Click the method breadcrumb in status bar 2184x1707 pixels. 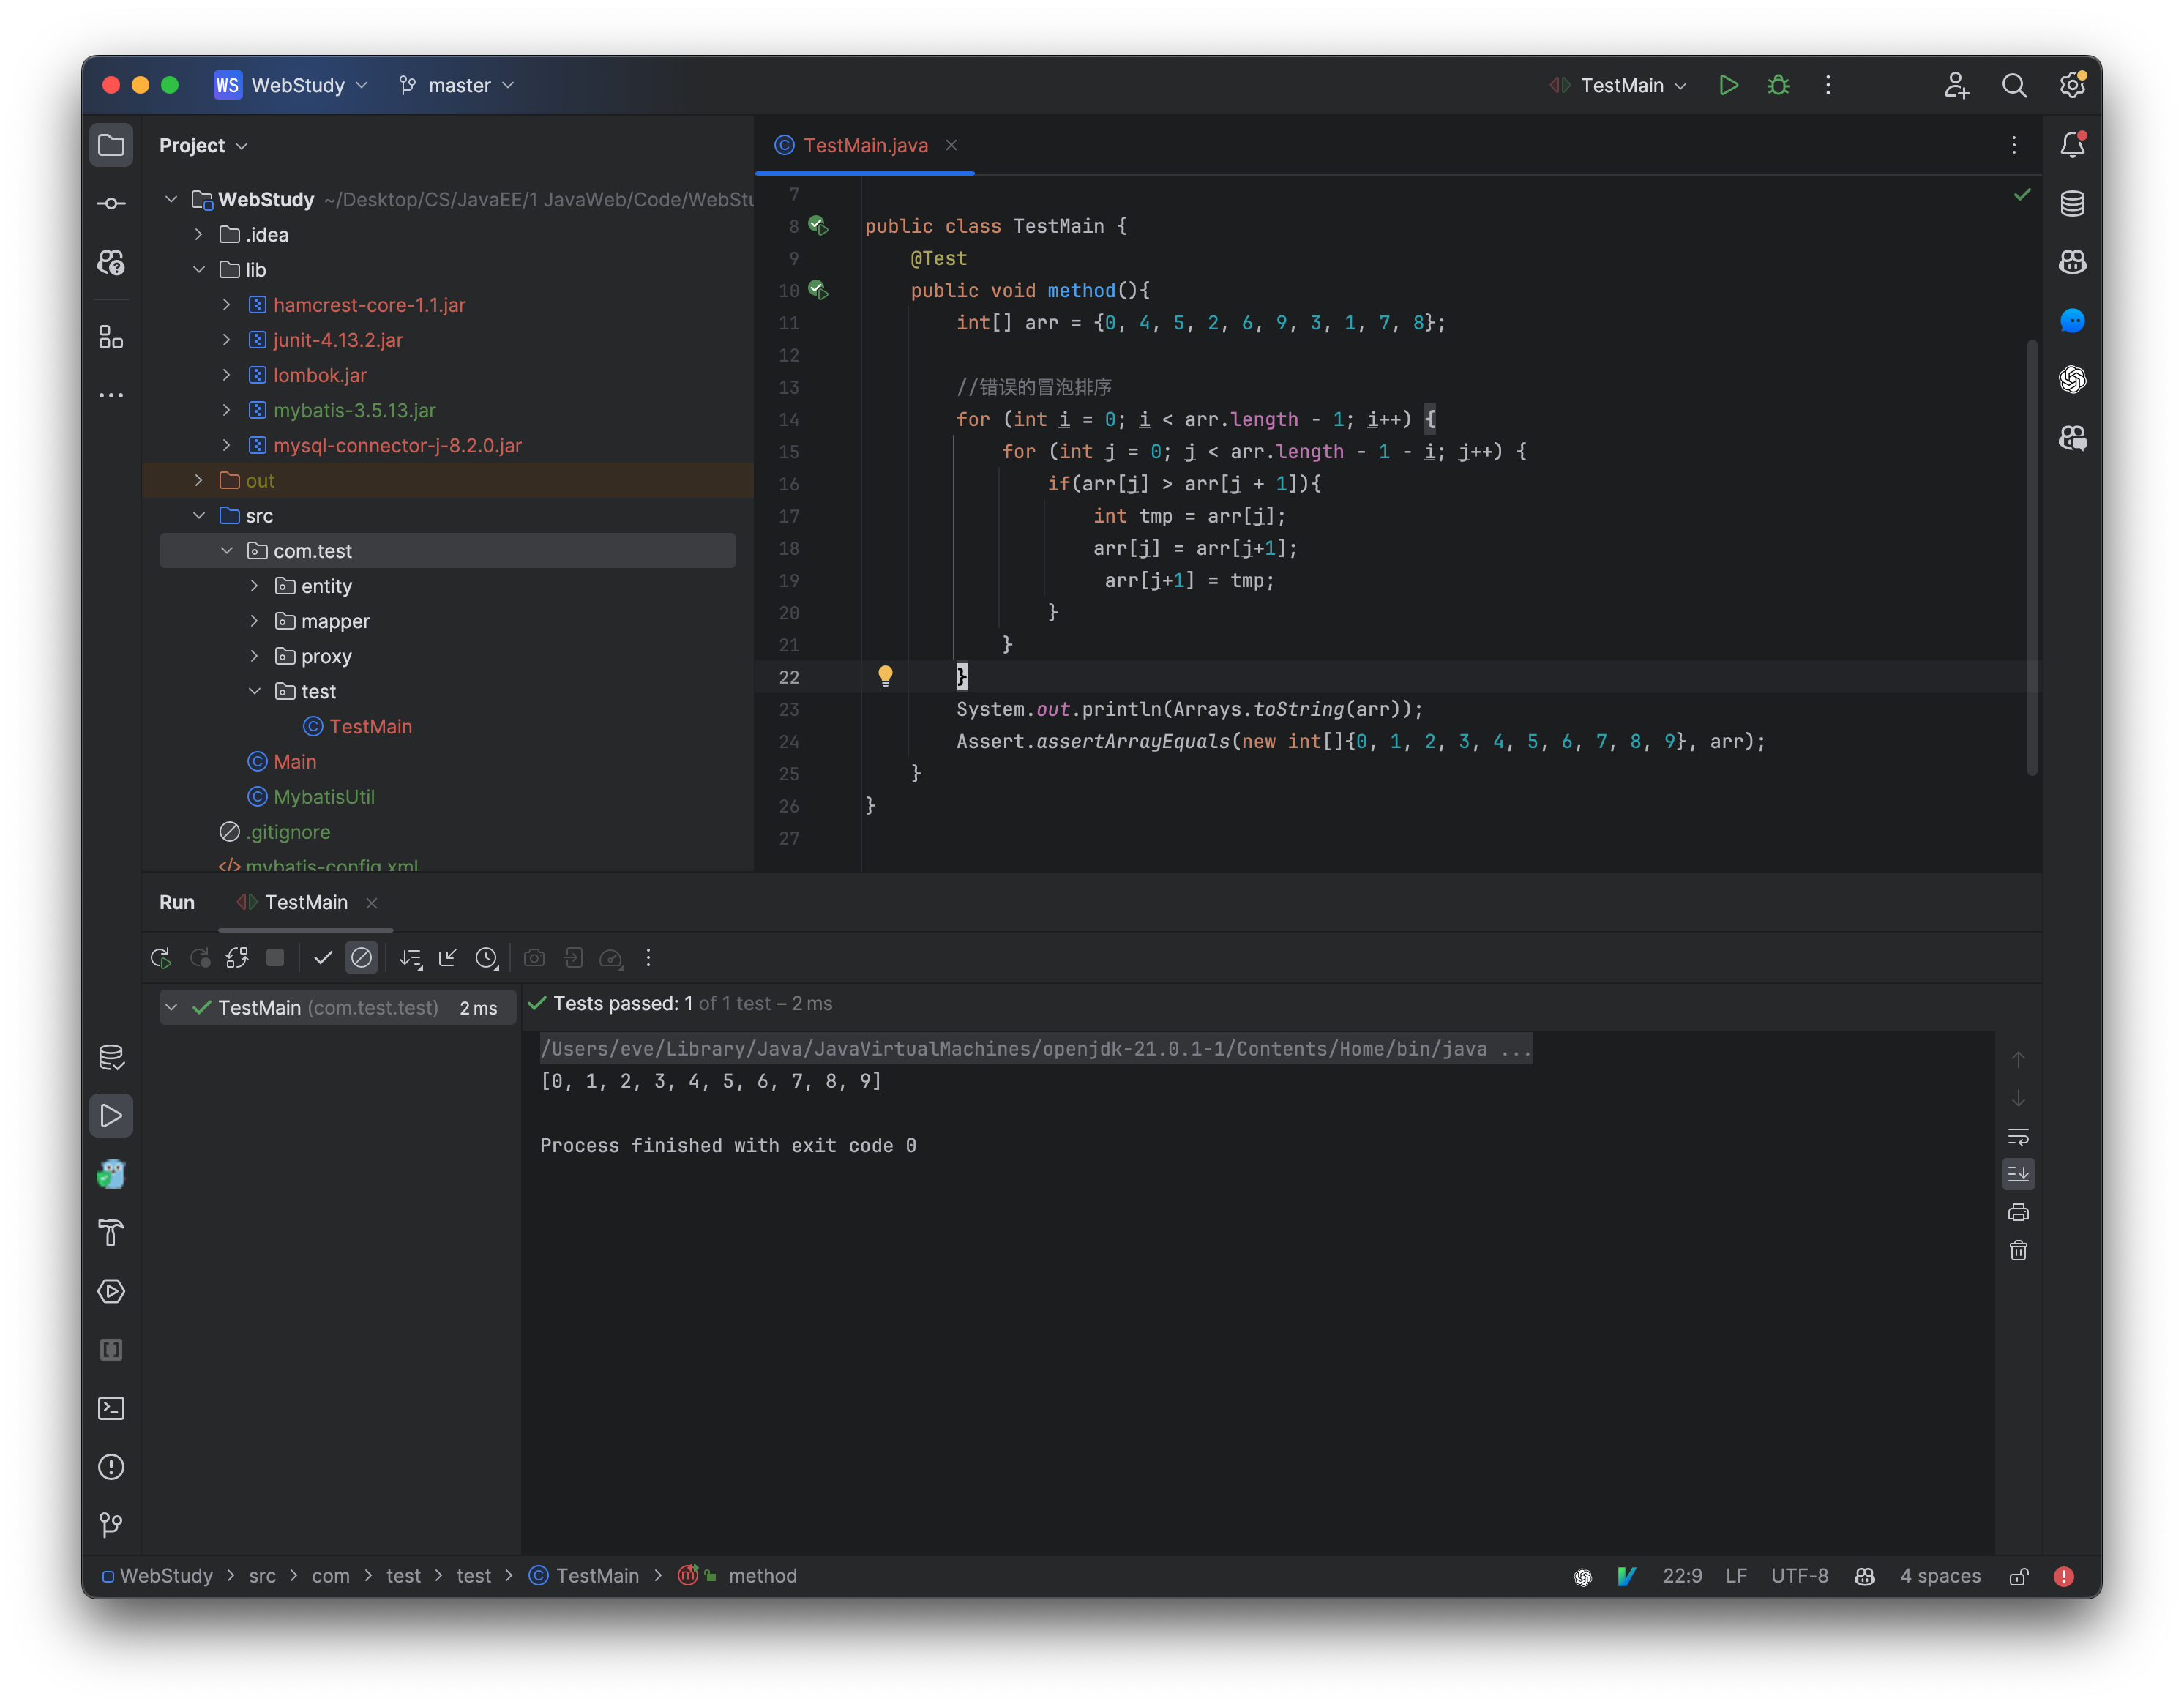(x=762, y=1575)
